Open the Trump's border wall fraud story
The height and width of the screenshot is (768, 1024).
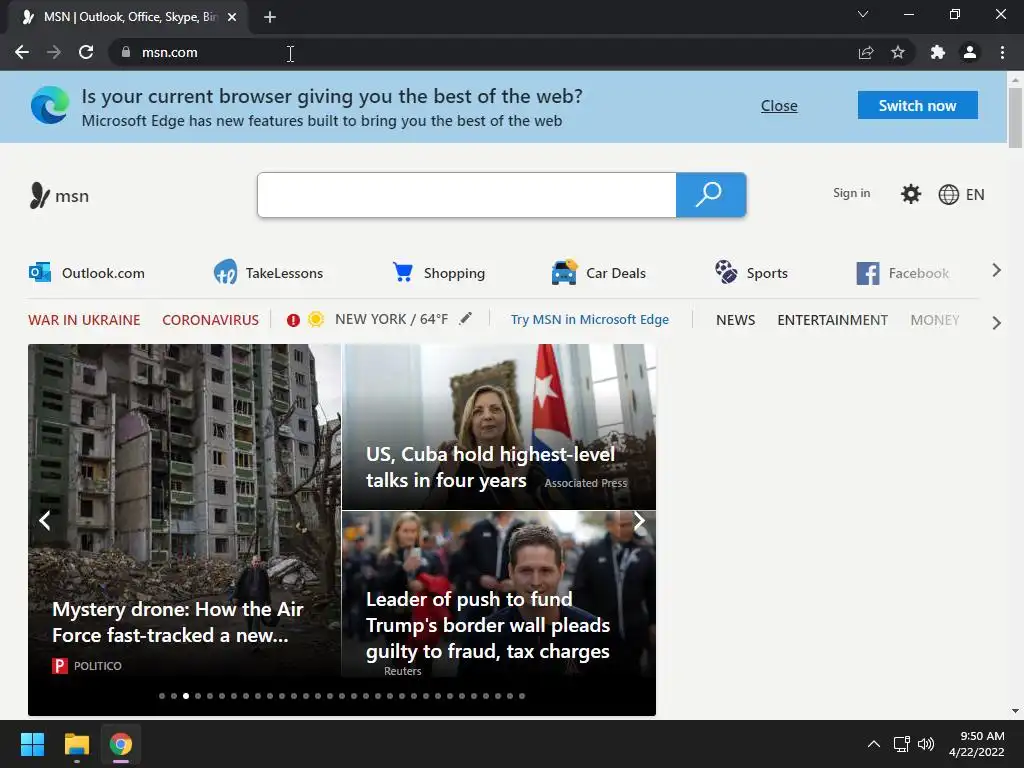click(488, 625)
